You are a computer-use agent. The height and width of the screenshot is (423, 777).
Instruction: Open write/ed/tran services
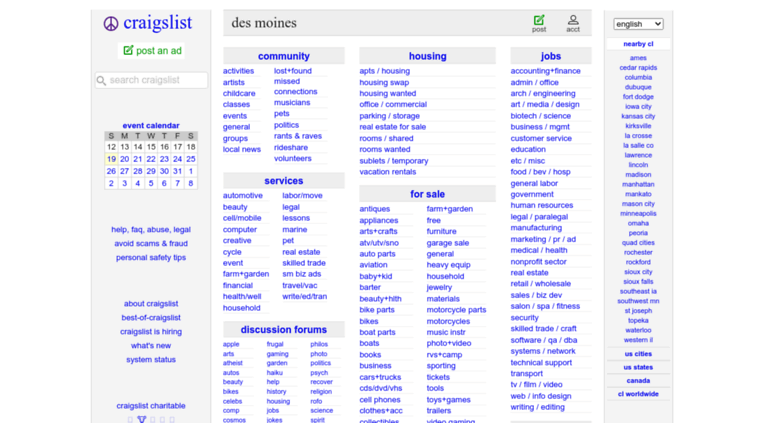click(x=304, y=296)
